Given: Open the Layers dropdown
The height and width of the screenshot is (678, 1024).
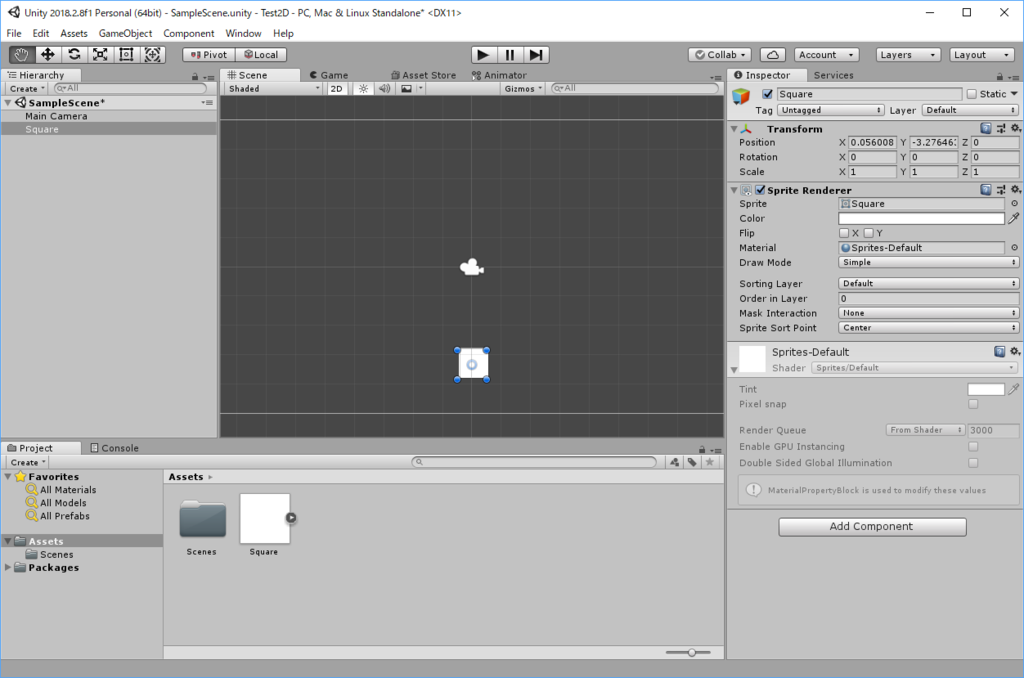Looking at the screenshot, I should tap(908, 55).
